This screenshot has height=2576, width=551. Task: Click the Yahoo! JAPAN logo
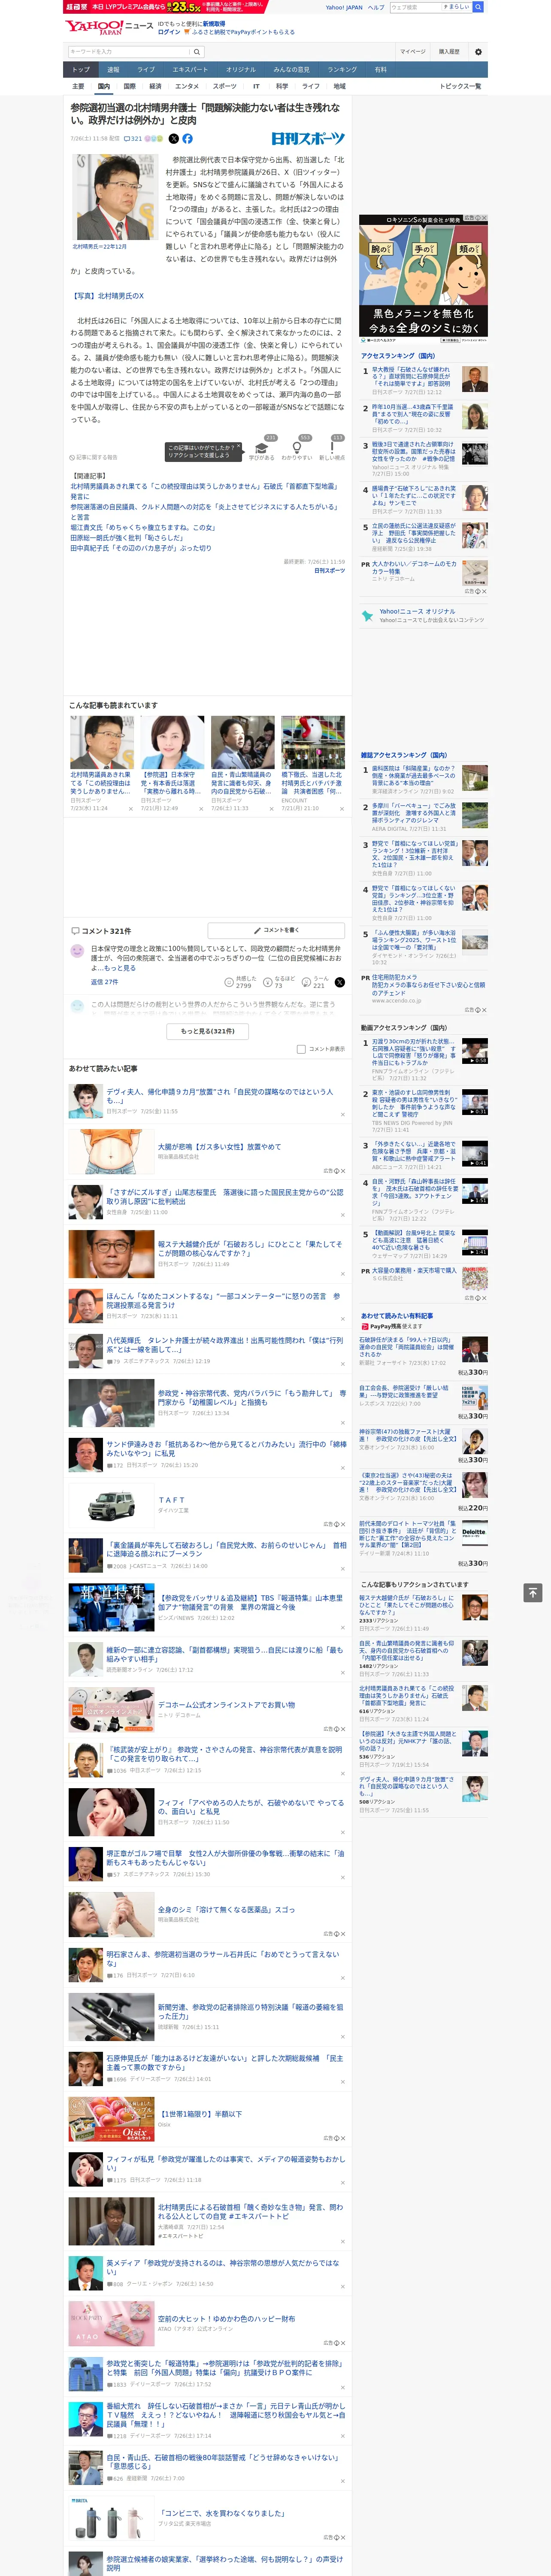[94, 27]
